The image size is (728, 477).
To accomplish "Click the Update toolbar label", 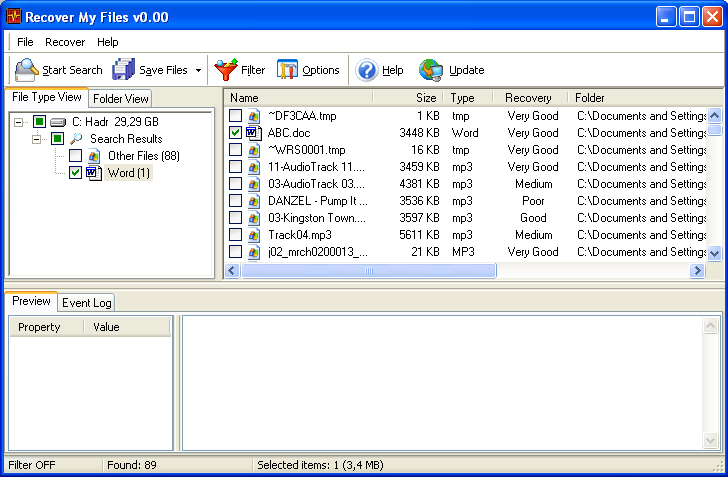I will (467, 70).
